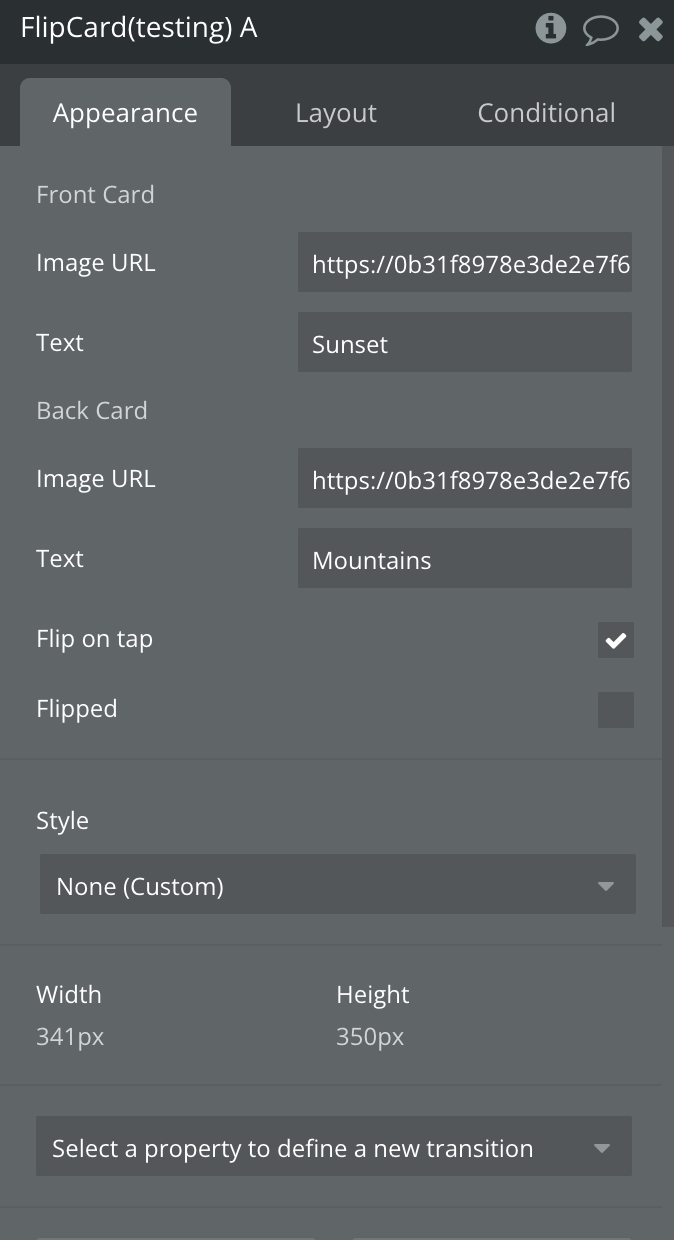Screen dimensions: 674x1240
Task: Uncheck the Flip on tap checkbox
Action: [x=616, y=640]
